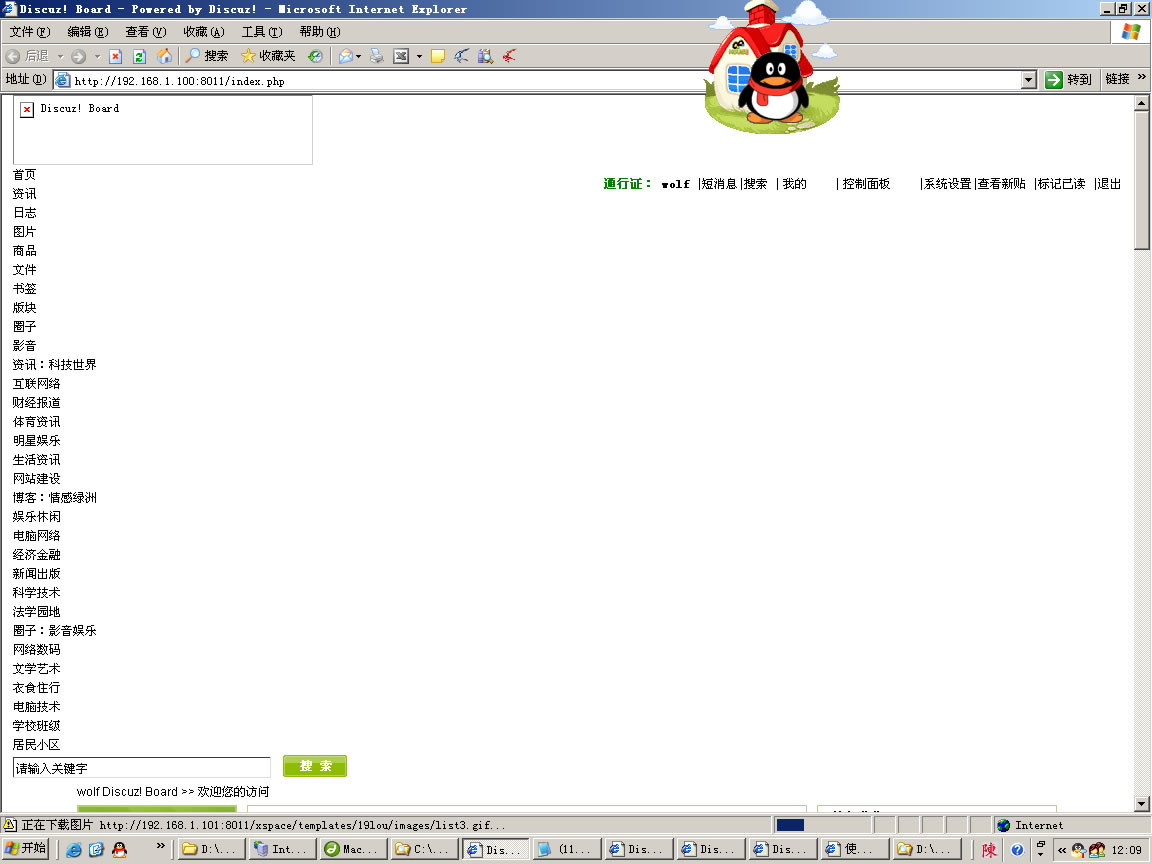This screenshot has height=864, width=1152.
Task: Open 短消息 short messages link
Action: [x=719, y=184]
